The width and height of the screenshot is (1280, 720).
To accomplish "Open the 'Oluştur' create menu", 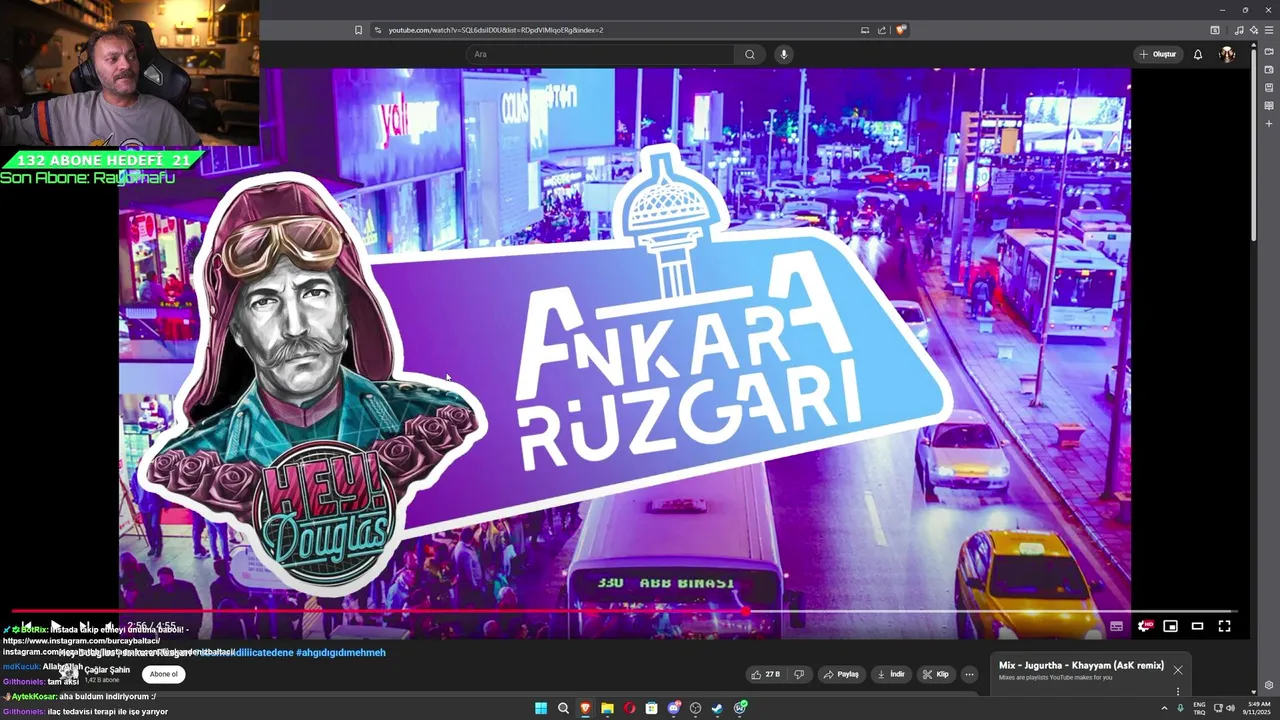I will pyautogui.click(x=1158, y=54).
